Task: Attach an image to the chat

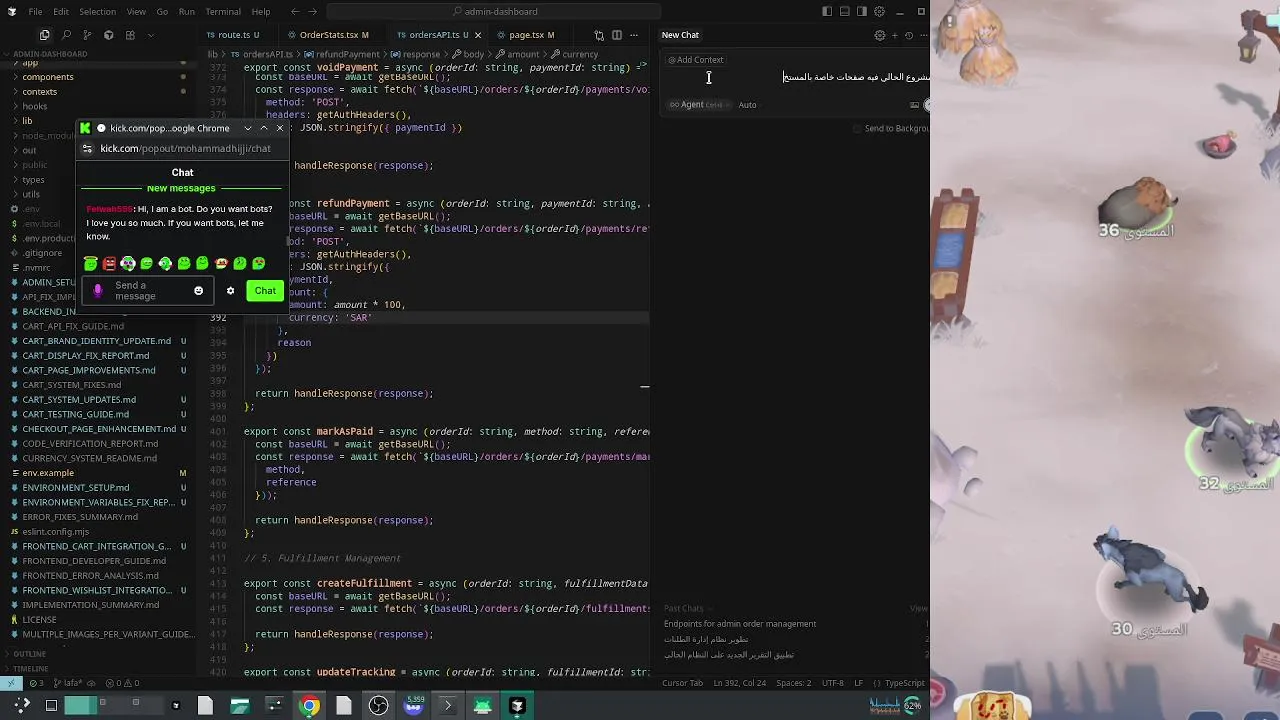Action: (914, 105)
